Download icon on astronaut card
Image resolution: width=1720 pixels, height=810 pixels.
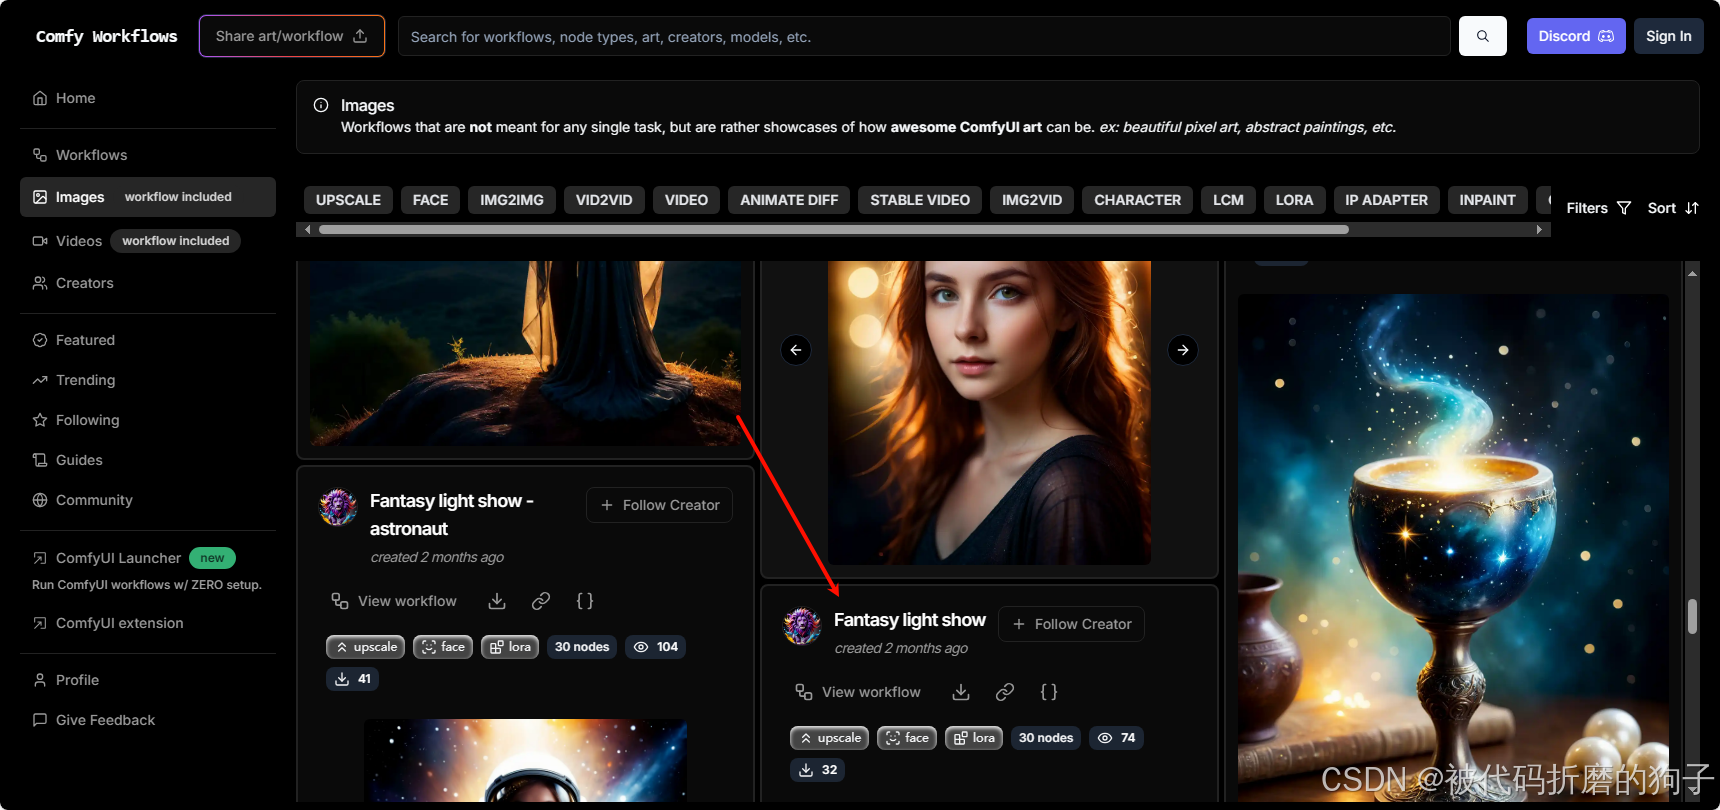coord(497,601)
